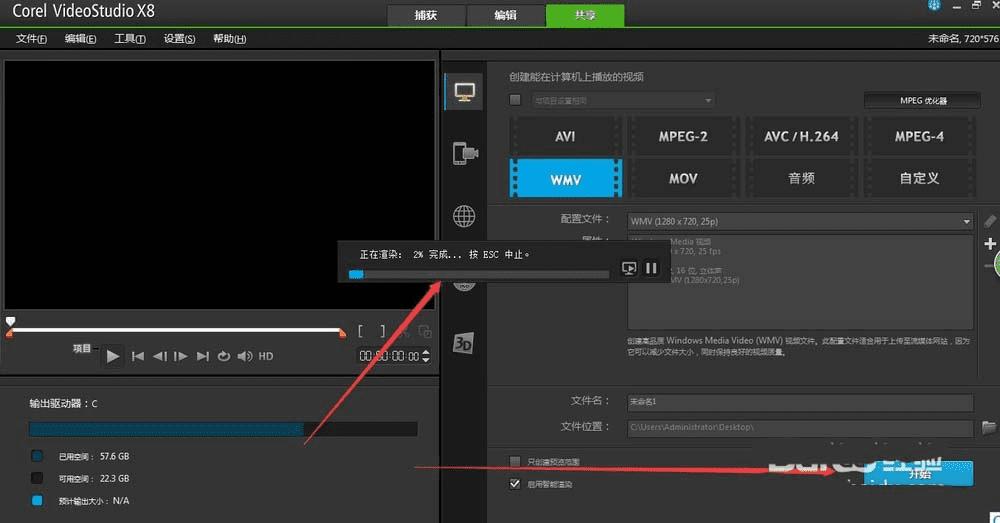
Task: Jump to the project start
Action: [138, 356]
